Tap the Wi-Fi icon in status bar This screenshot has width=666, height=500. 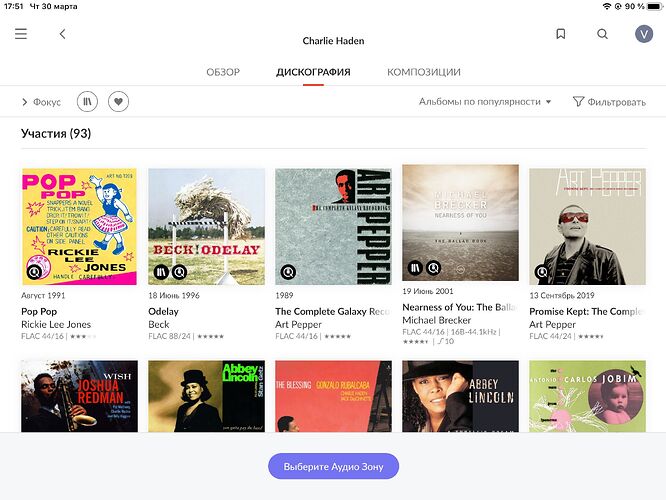pos(607,6)
